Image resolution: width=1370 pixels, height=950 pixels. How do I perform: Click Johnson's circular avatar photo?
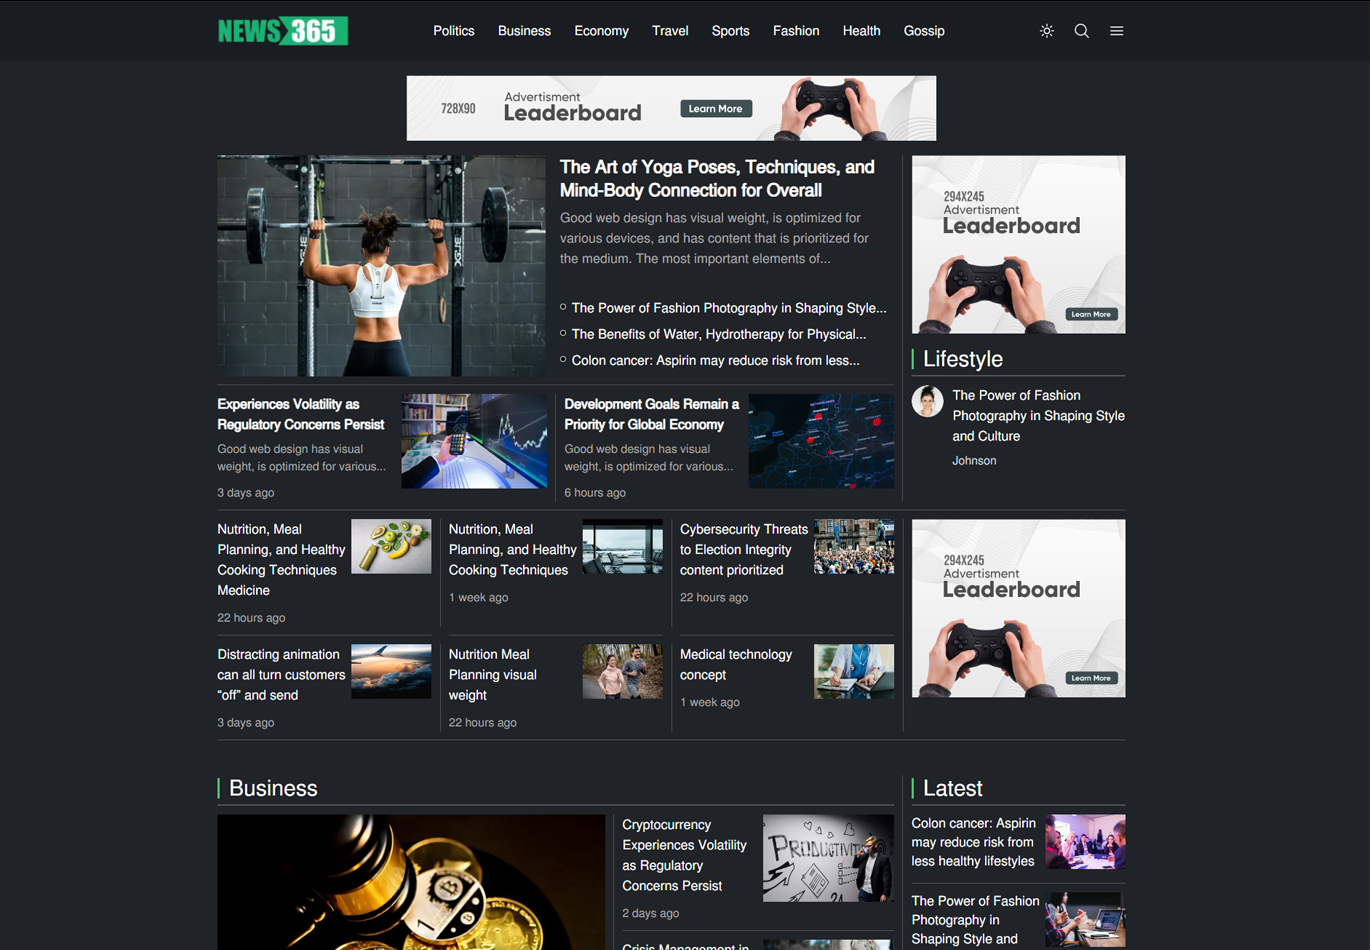[928, 401]
